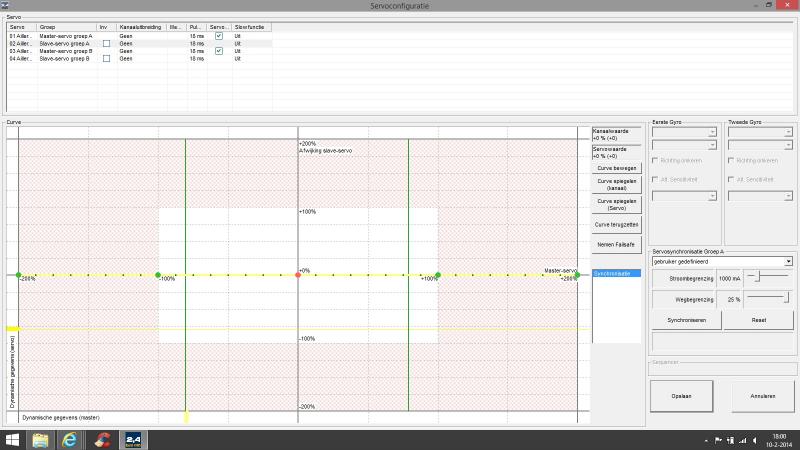Click the Kanaaluitbreiding column header

(x=142, y=27)
